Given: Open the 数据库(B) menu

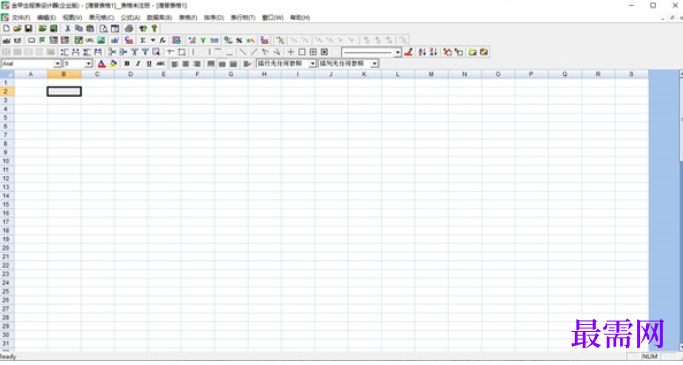Looking at the screenshot, I should pos(159,18).
